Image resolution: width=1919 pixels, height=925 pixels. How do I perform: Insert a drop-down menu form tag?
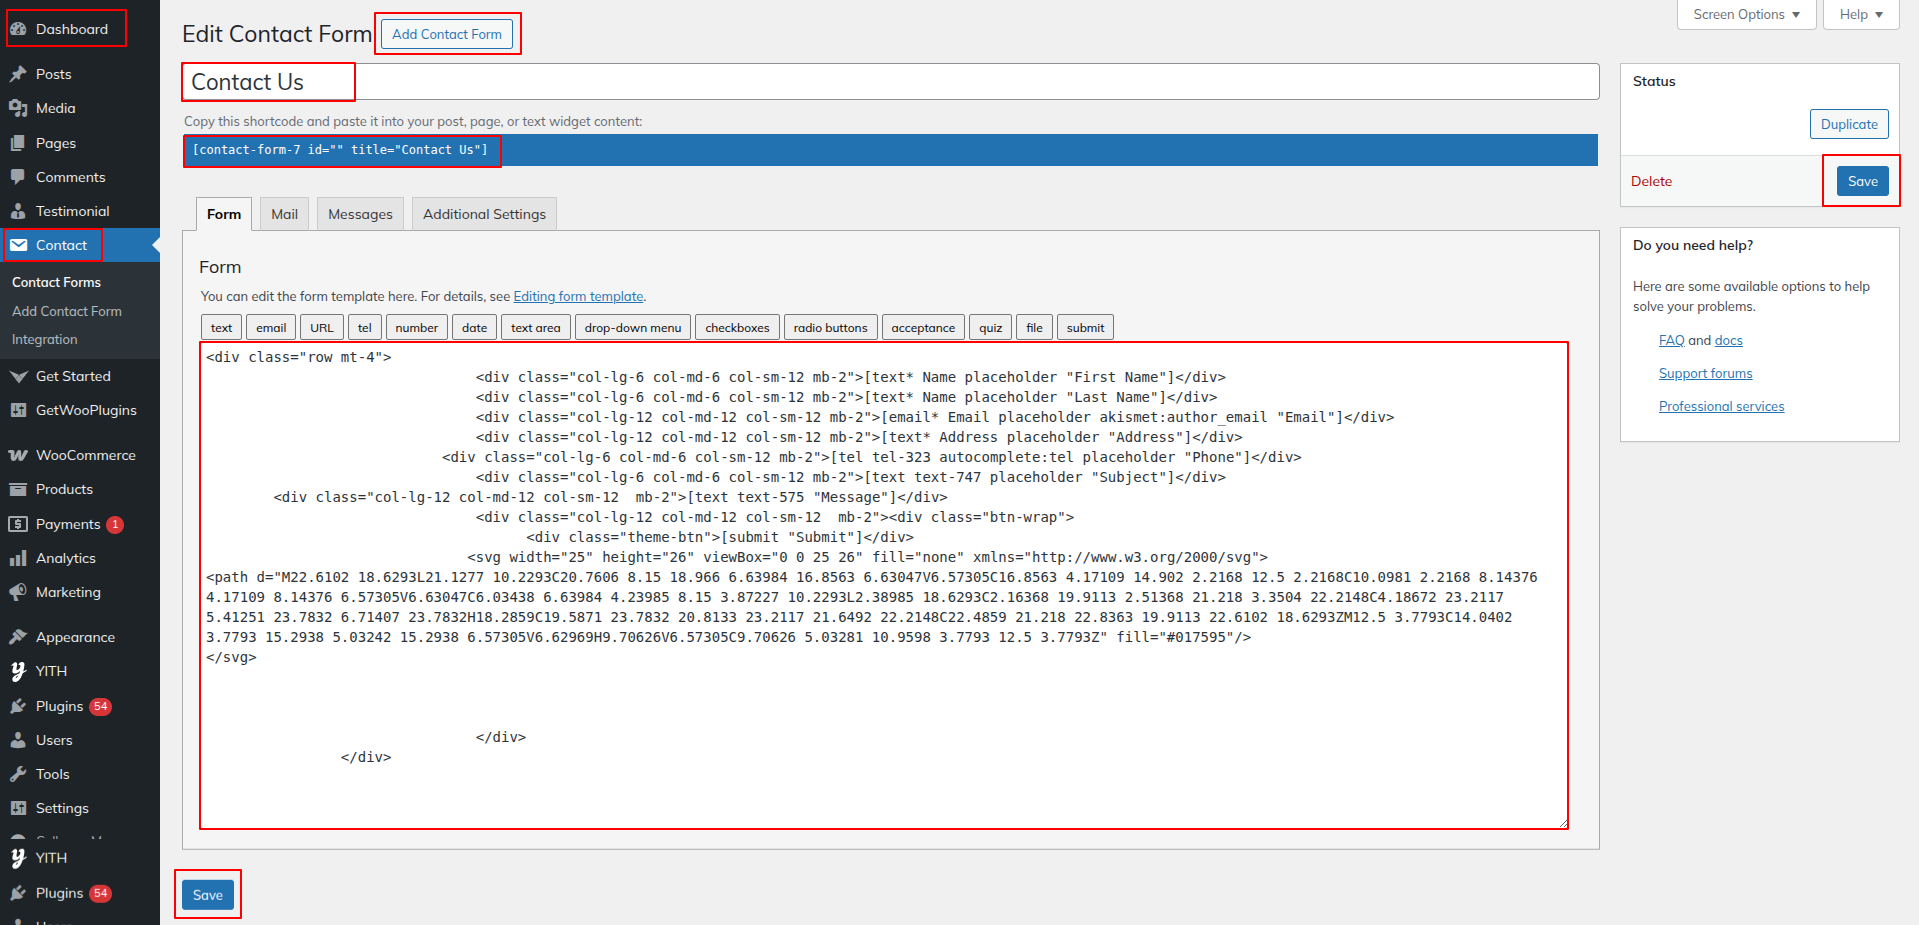632,328
